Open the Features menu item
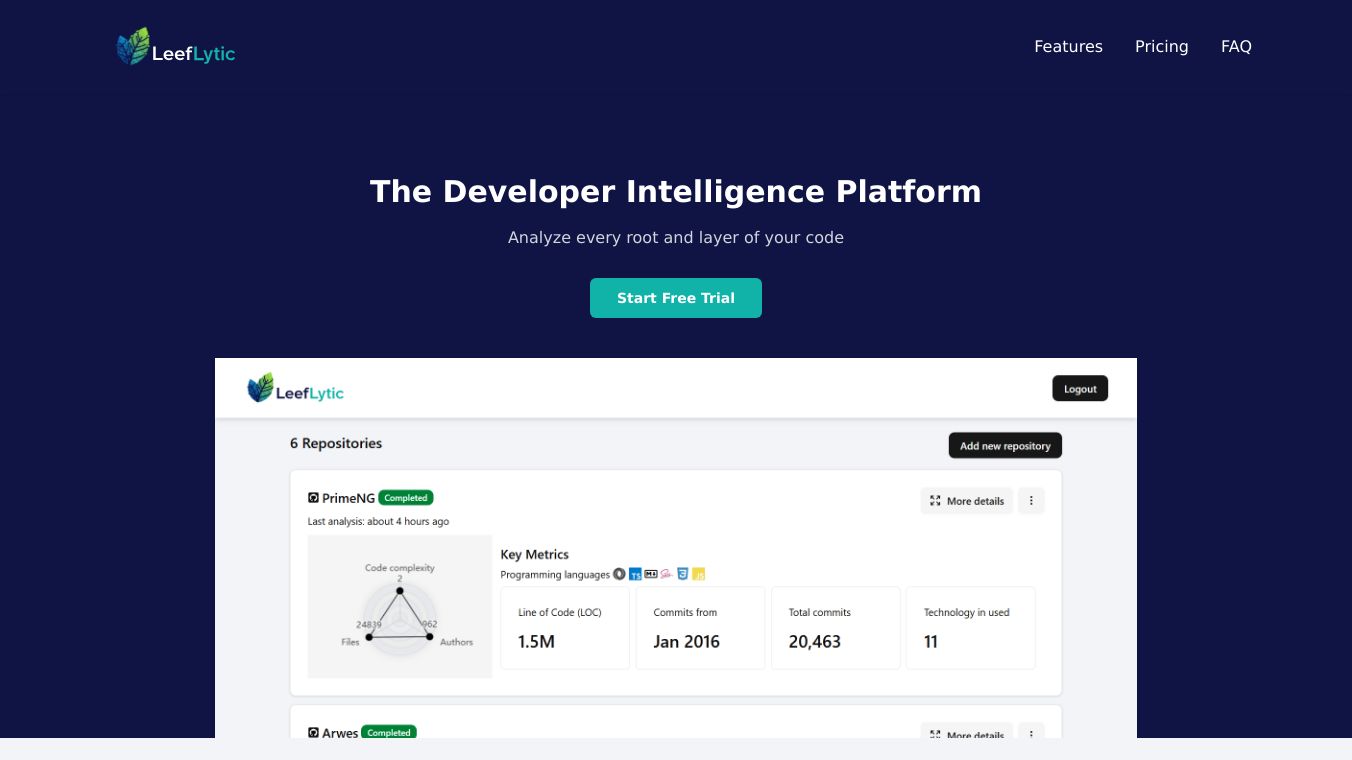 coord(1068,47)
